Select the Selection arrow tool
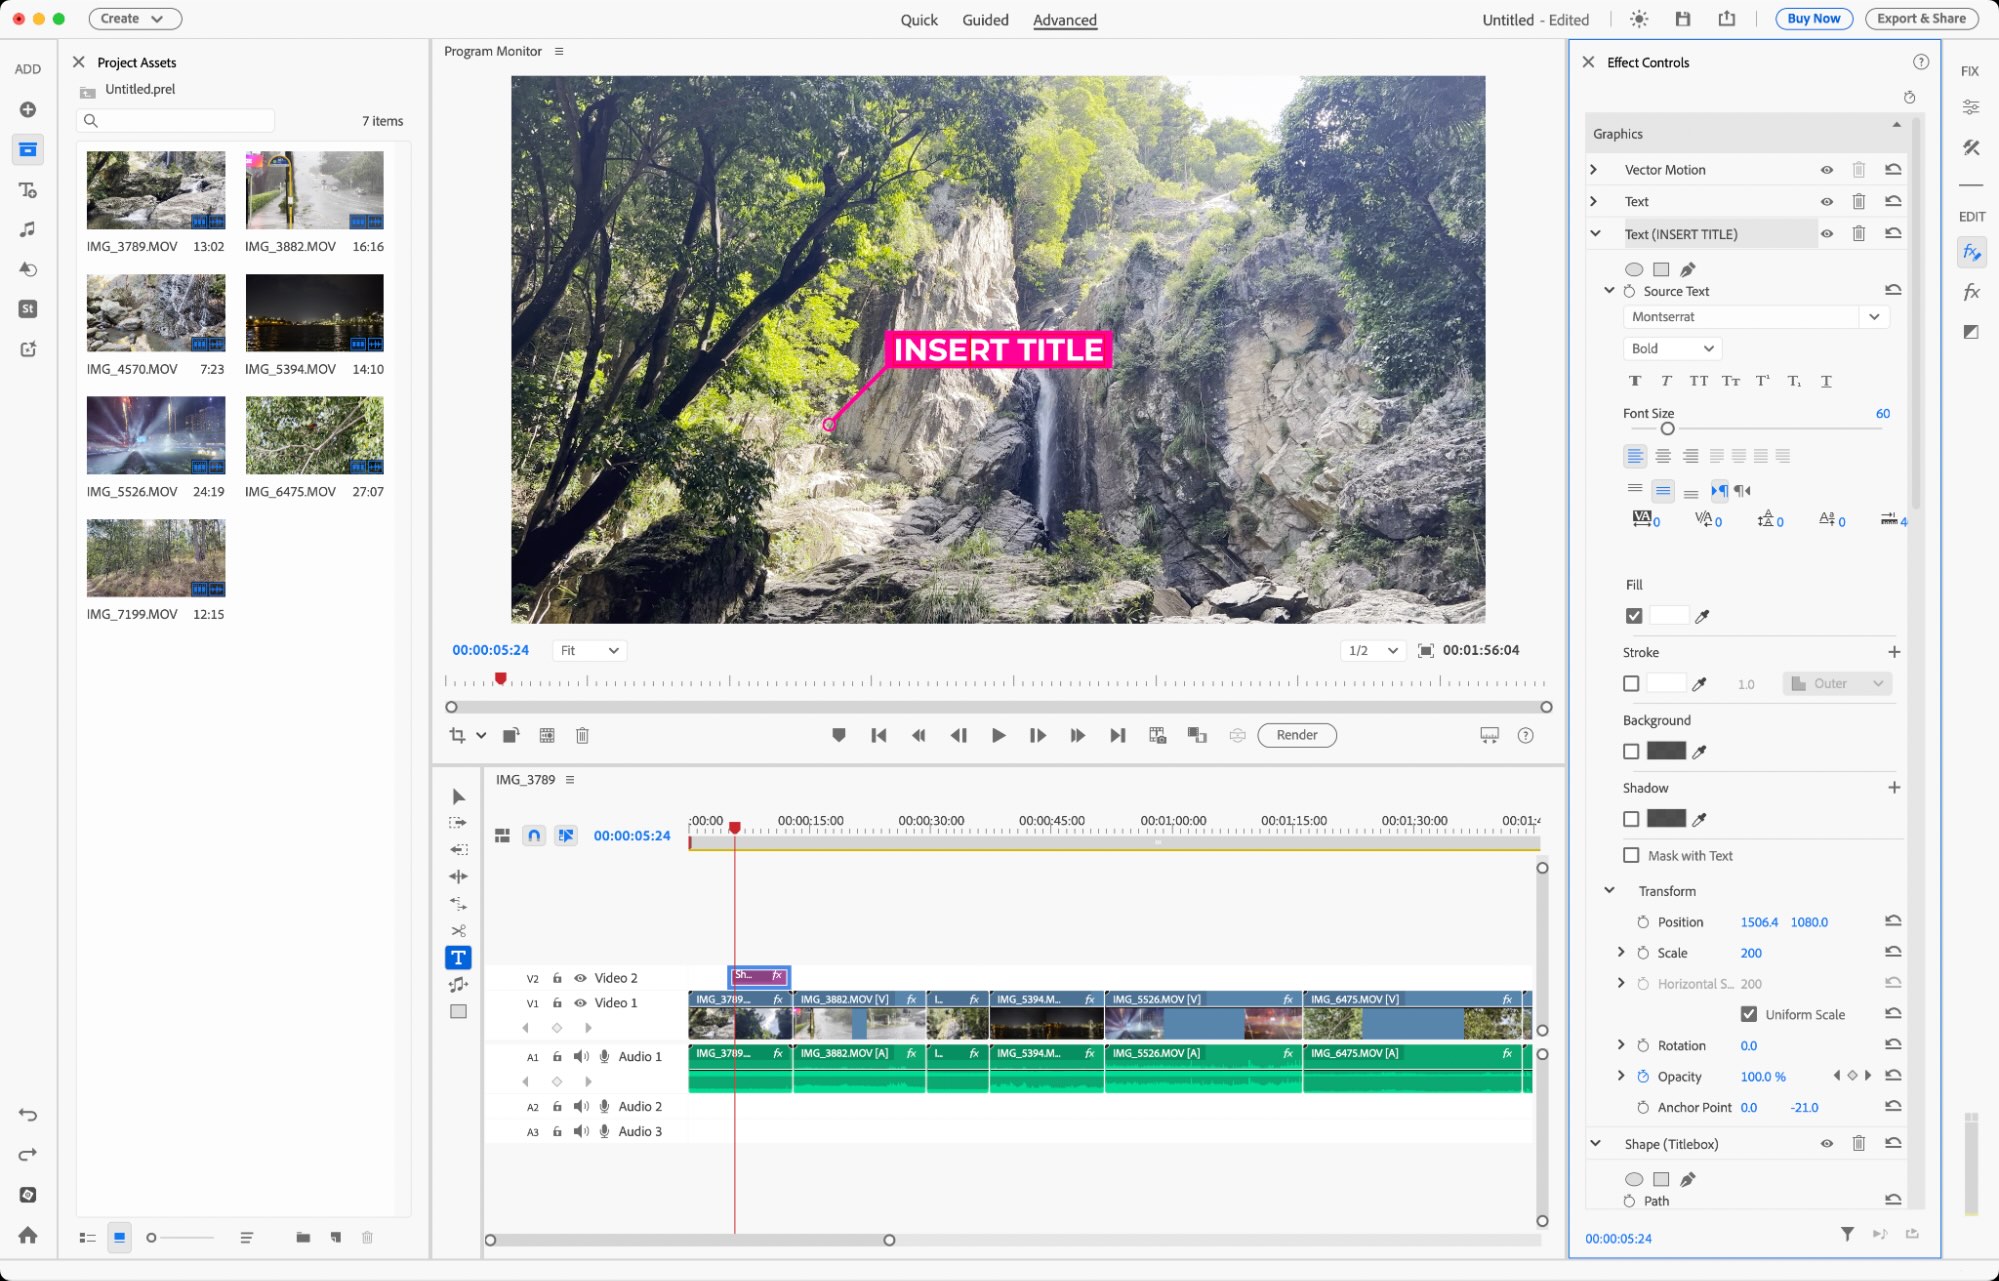The image size is (1999, 1281). click(458, 797)
